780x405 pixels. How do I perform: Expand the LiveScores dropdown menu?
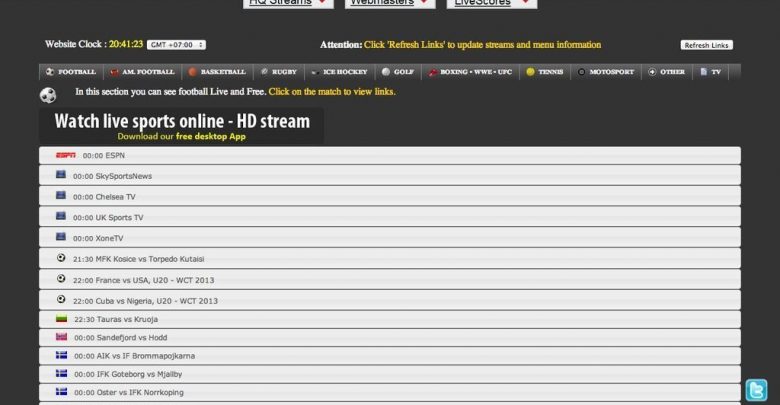(x=491, y=3)
